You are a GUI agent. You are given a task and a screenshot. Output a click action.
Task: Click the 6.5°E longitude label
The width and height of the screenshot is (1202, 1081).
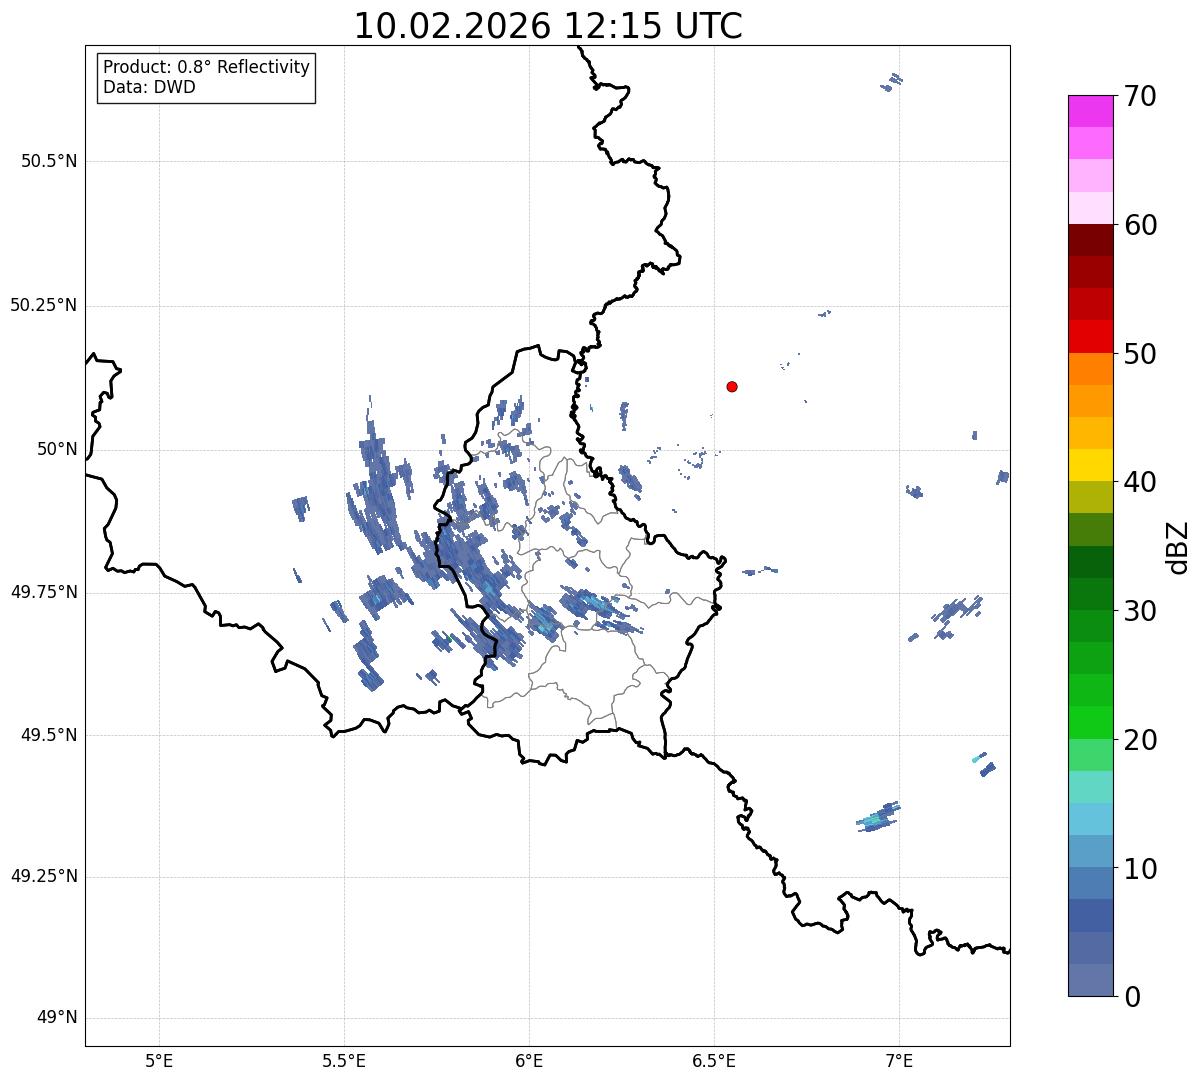pos(714,1061)
